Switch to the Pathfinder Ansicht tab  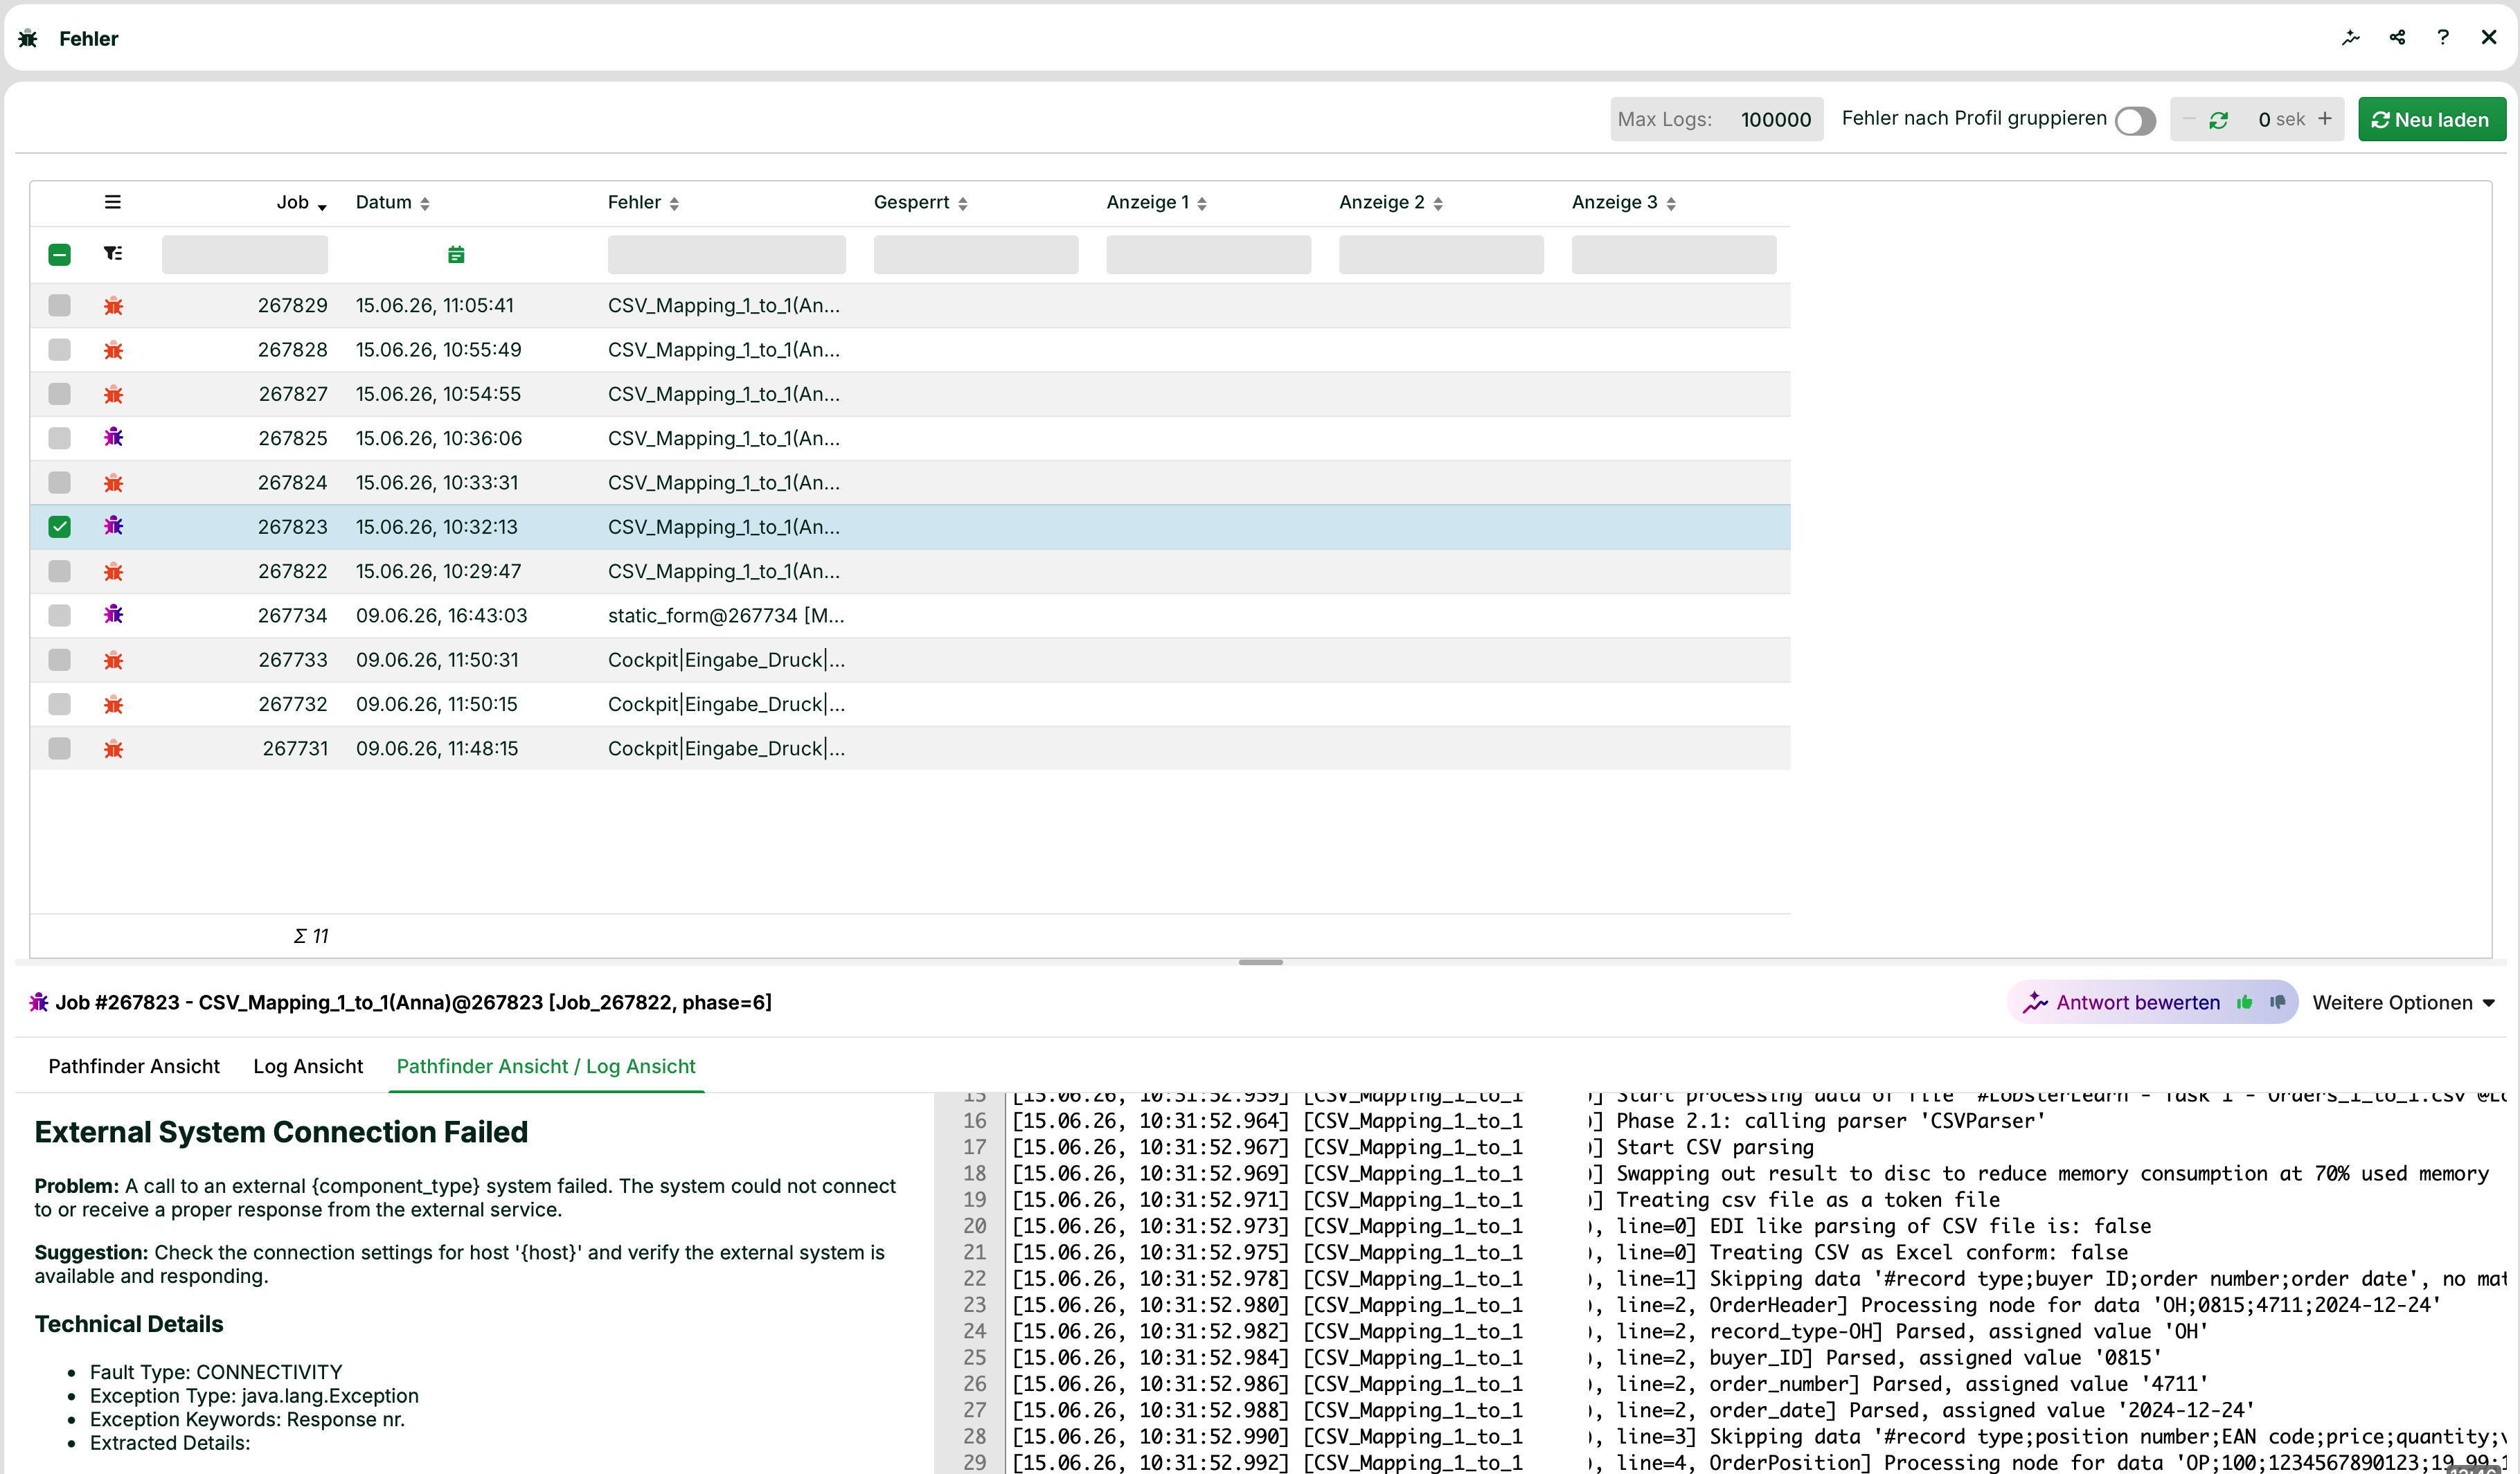[x=134, y=1066]
